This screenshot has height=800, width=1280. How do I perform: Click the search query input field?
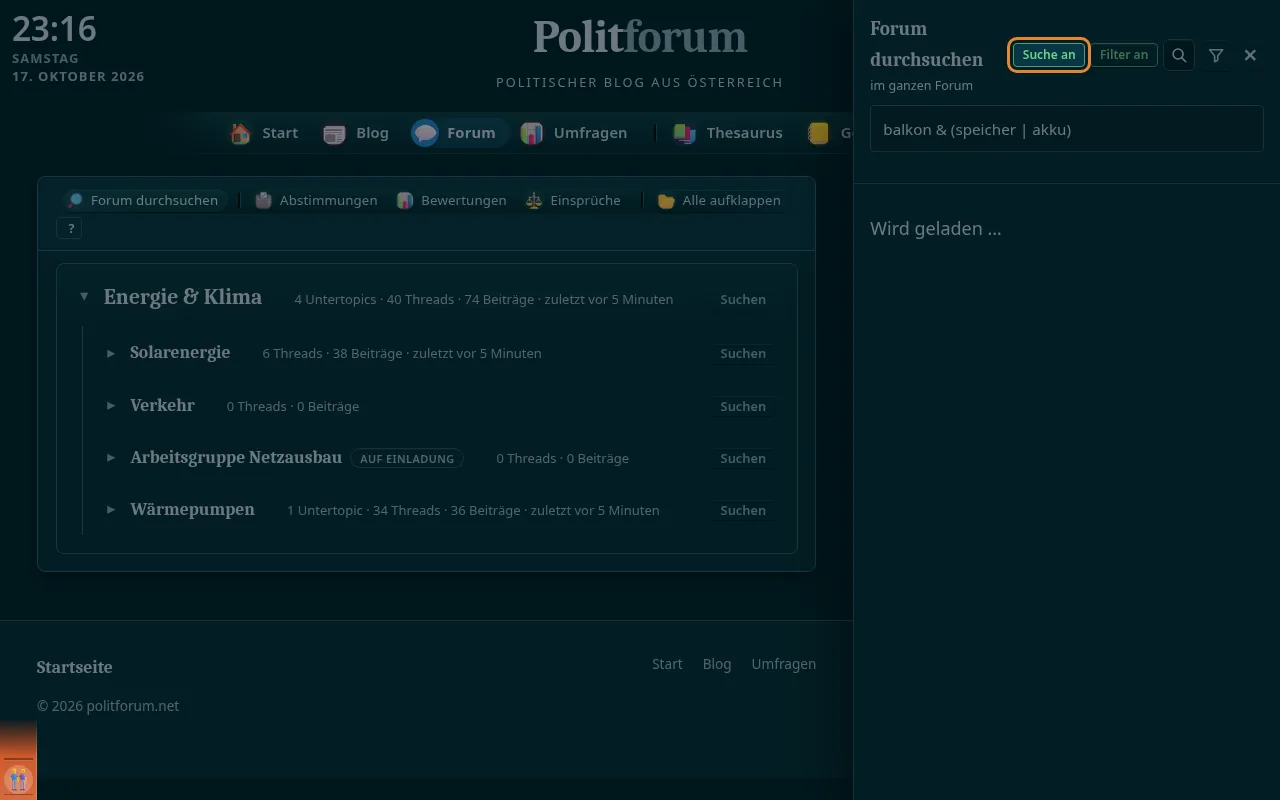click(1067, 129)
